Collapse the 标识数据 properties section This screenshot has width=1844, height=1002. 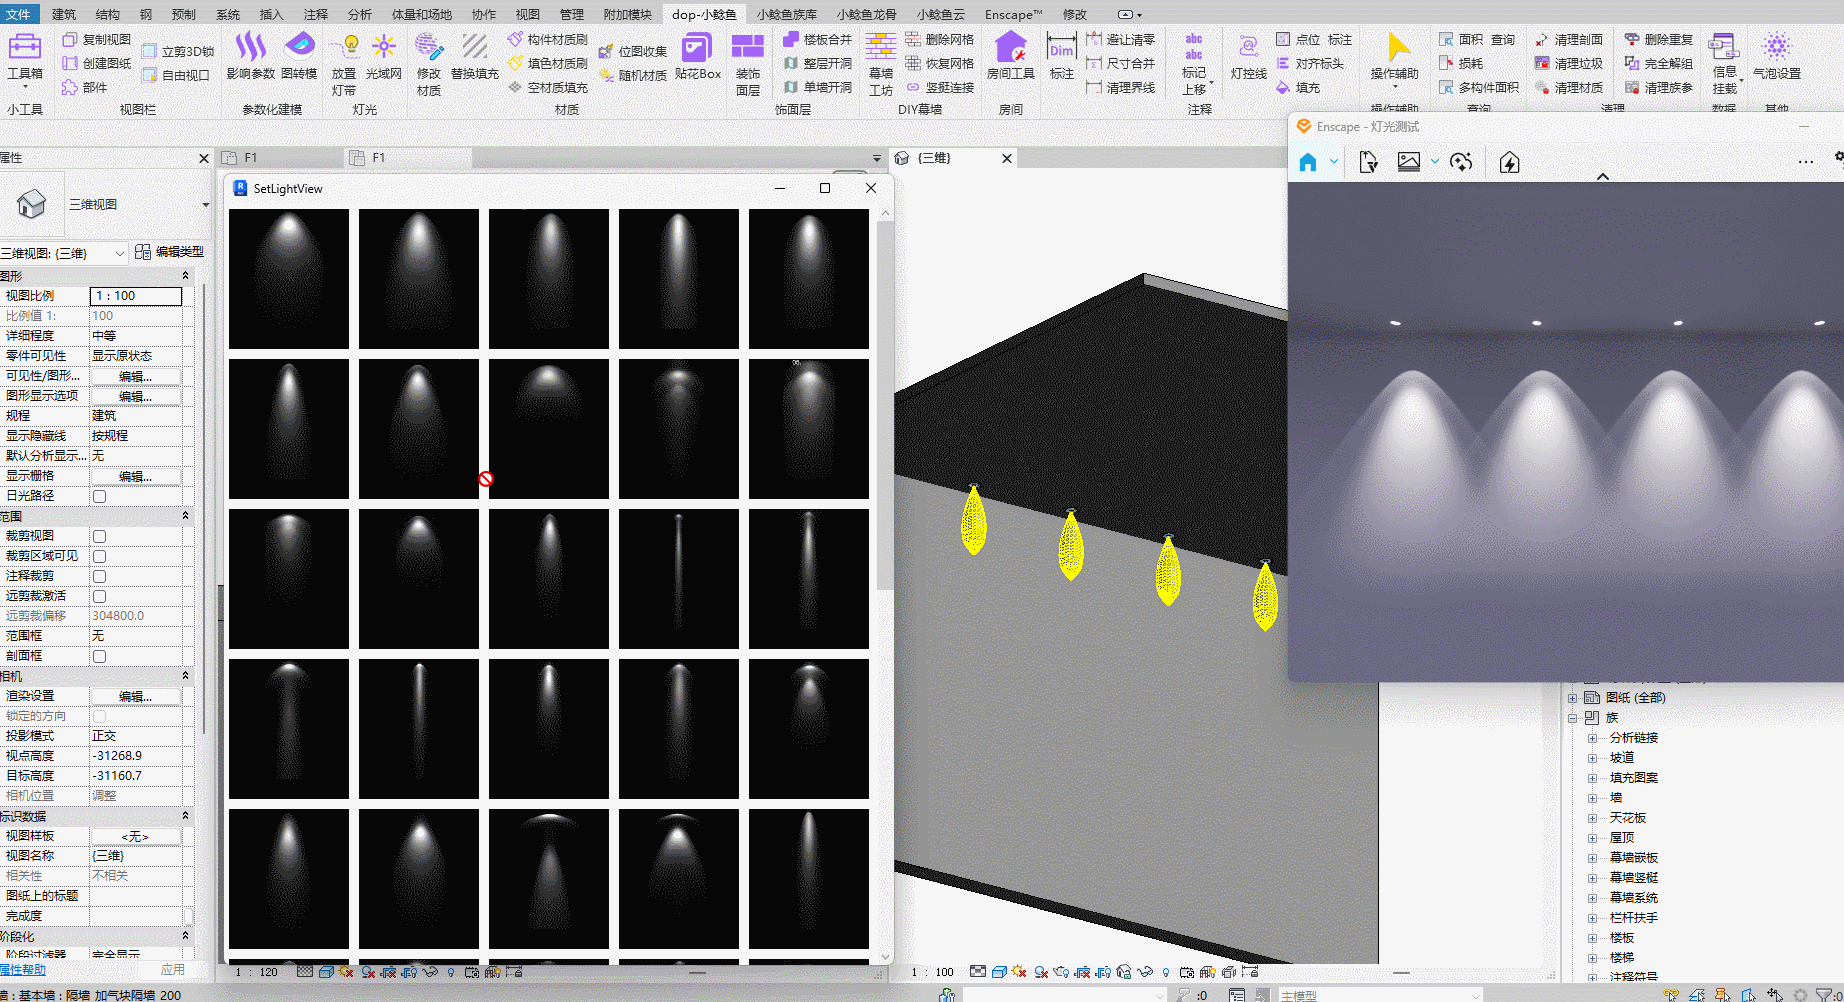coord(185,816)
